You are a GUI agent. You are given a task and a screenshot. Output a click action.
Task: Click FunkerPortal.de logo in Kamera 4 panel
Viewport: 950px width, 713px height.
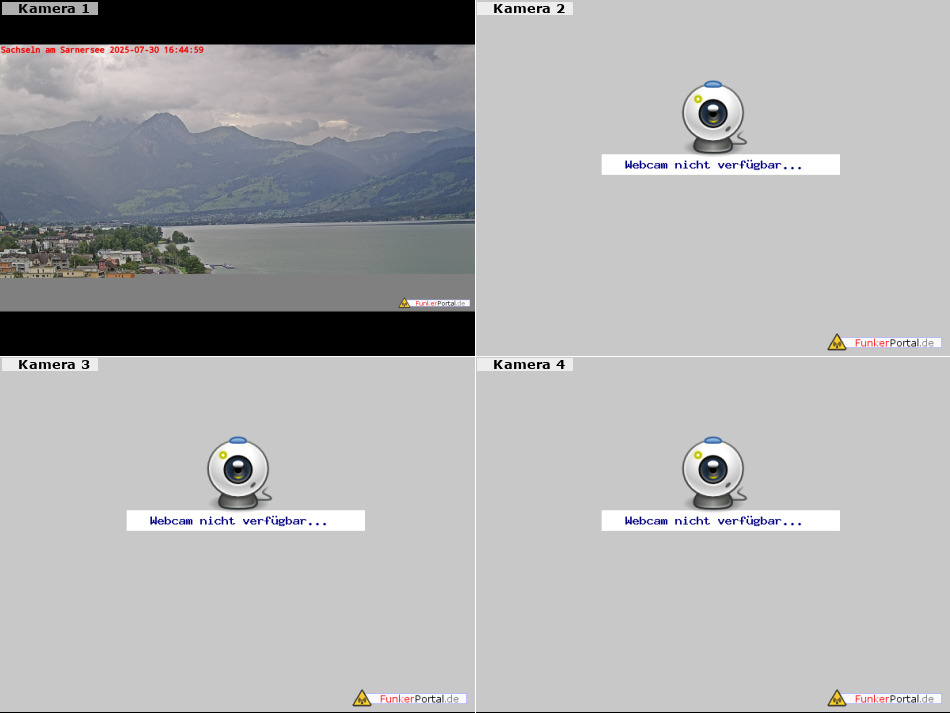coord(884,698)
